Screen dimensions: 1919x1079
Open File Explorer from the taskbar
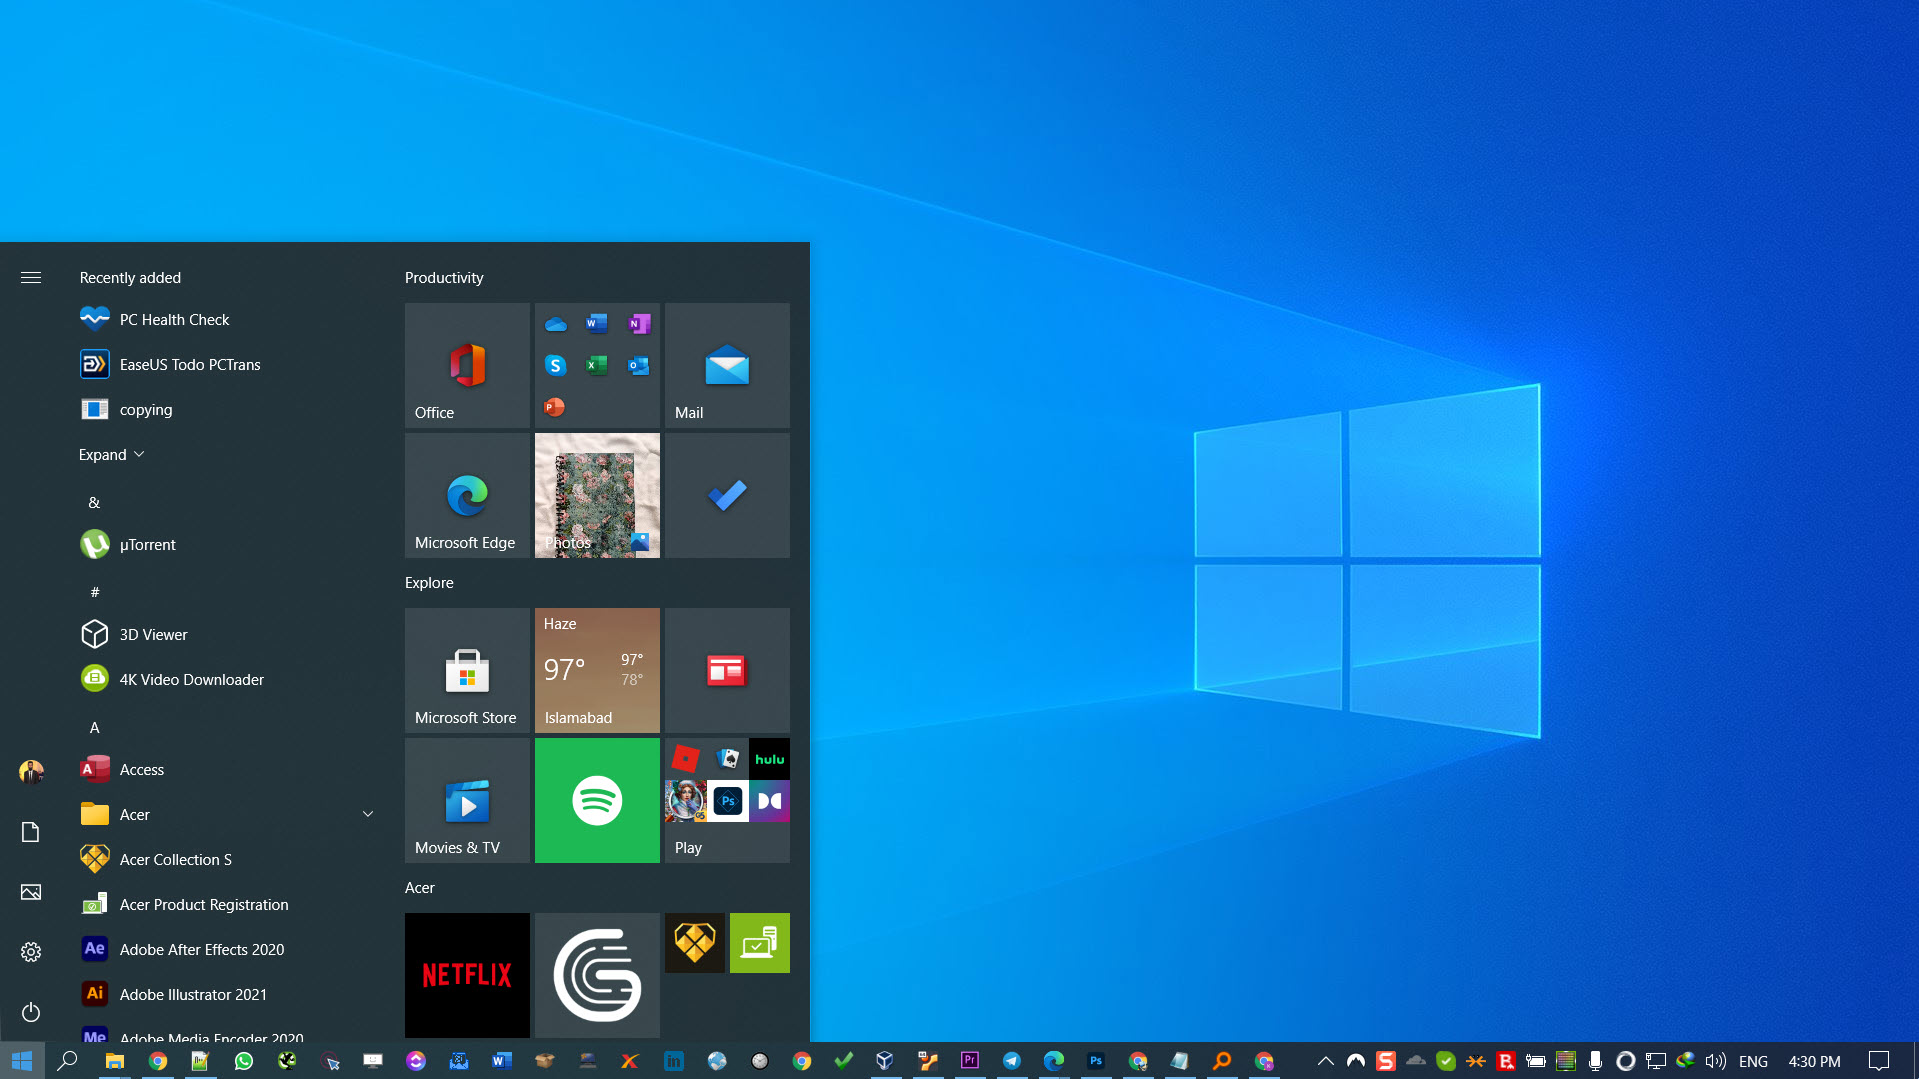115,1061
